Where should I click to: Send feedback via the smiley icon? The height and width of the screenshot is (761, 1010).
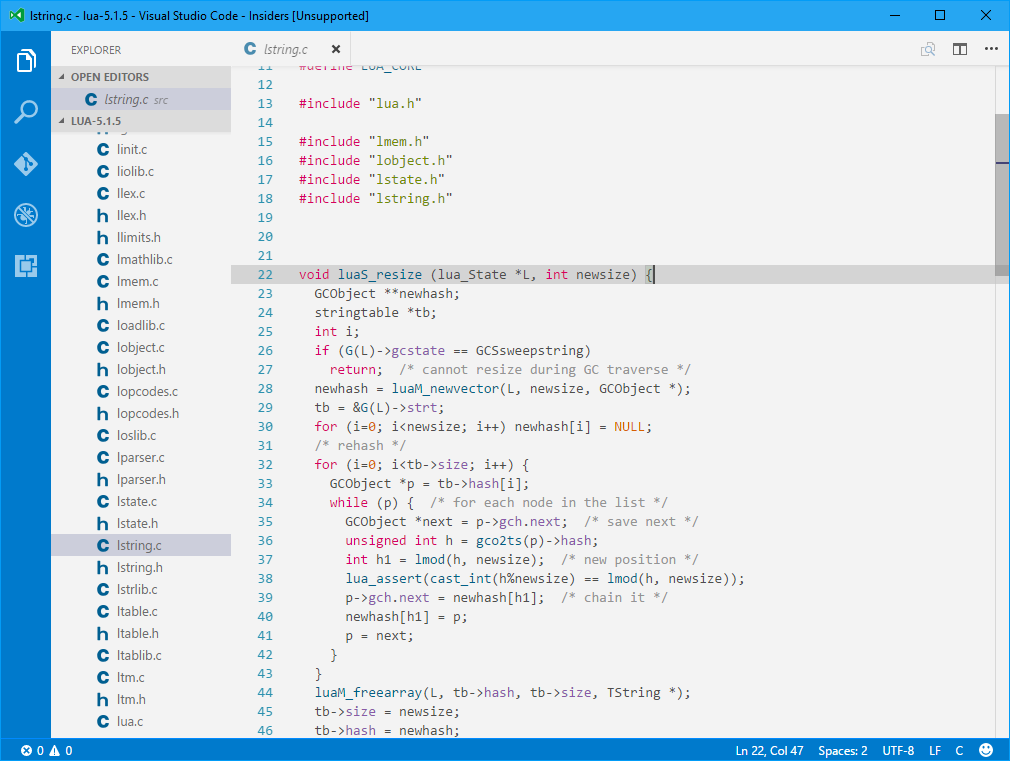click(986, 750)
